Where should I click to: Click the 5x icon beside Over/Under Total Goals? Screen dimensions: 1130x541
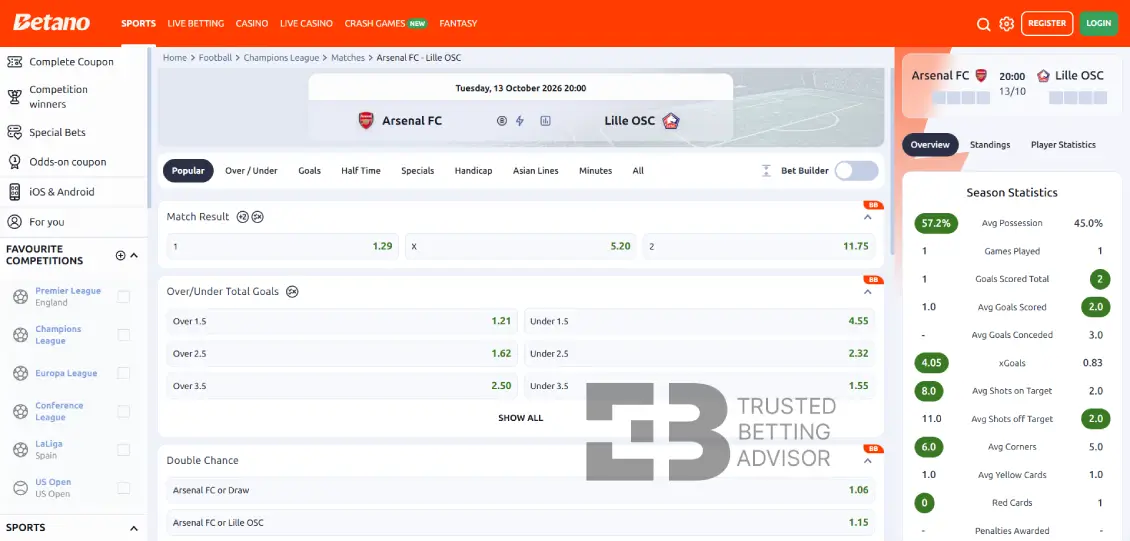click(x=292, y=292)
